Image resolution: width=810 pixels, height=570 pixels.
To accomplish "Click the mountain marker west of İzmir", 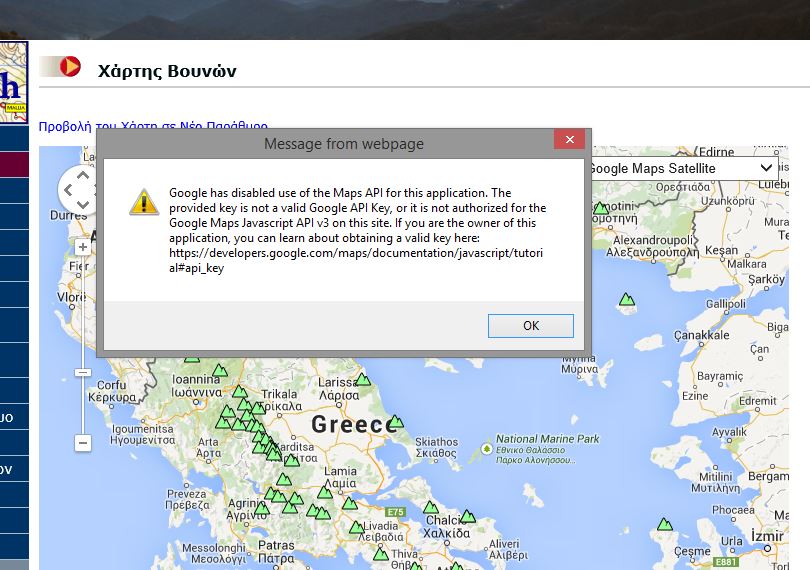I will pos(665,524).
